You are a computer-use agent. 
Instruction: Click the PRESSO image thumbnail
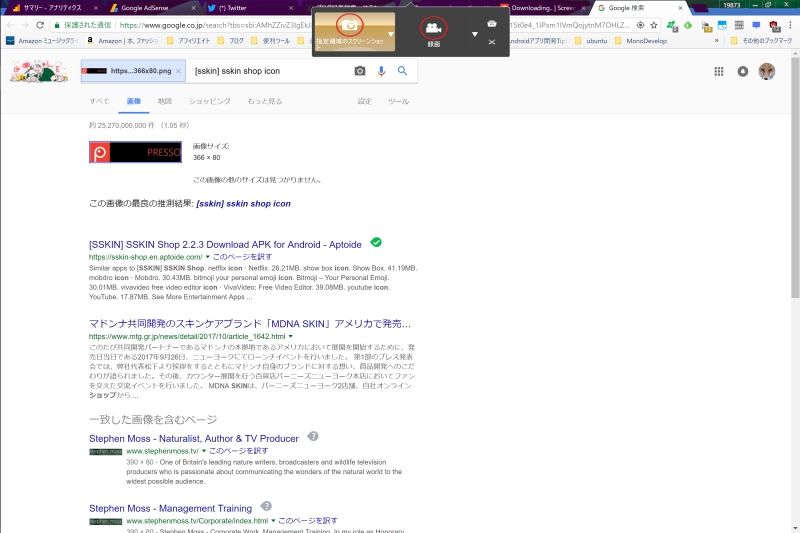click(x=135, y=152)
